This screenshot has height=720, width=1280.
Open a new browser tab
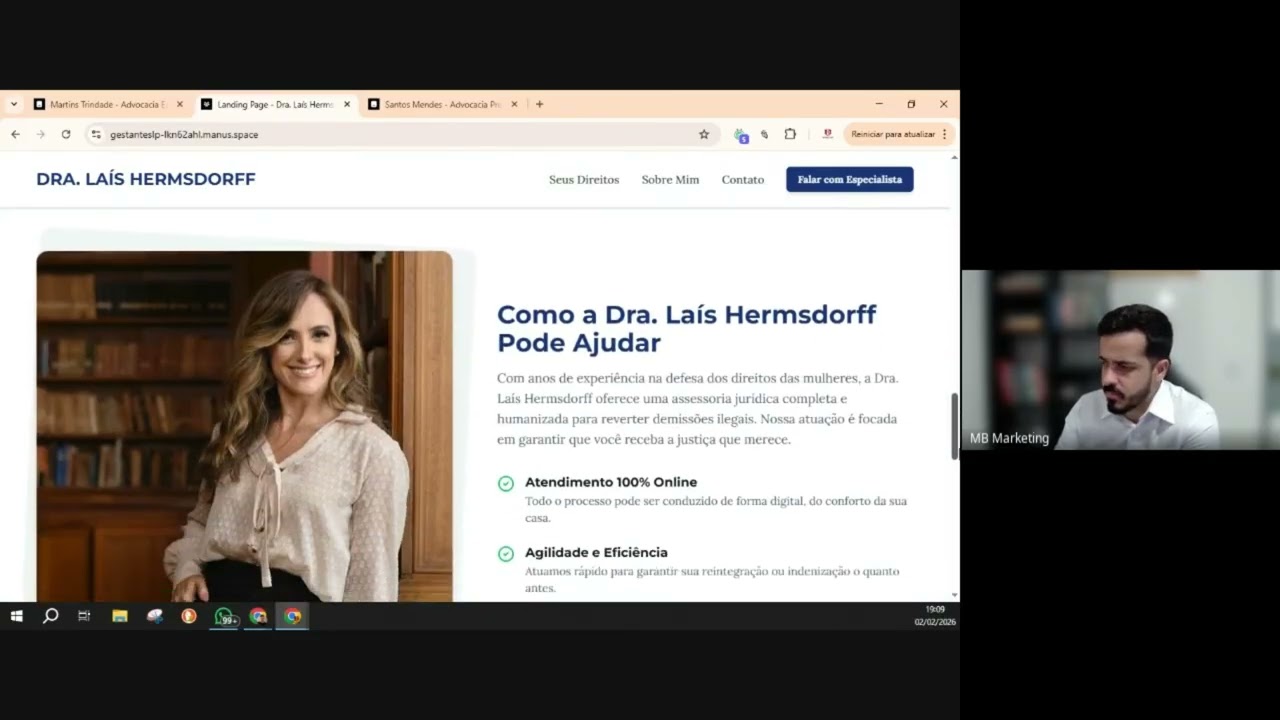540,104
